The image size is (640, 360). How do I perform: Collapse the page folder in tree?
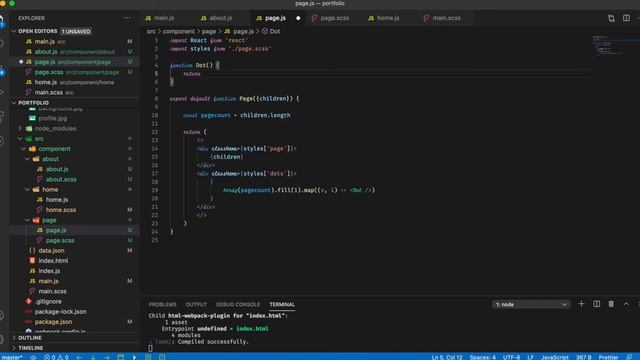[x=28, y=220]
